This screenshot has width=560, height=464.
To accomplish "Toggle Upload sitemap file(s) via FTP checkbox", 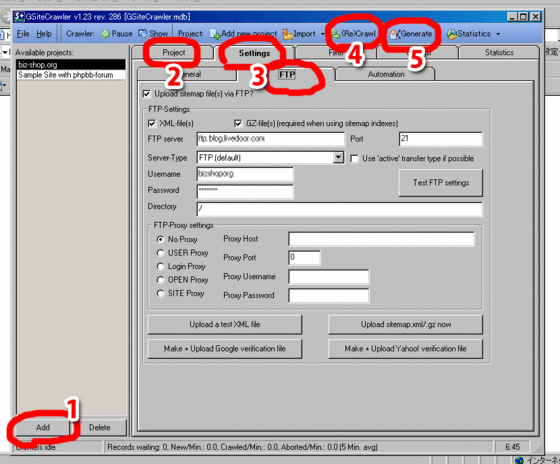I will tap(146, 94).
